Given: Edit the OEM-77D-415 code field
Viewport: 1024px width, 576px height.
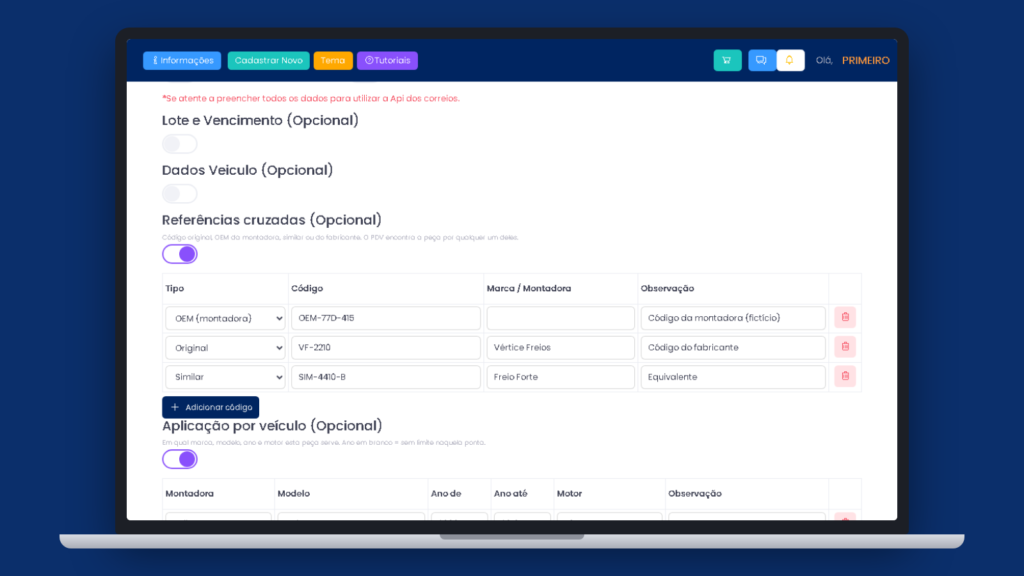Looking at the screenshot, I should (x=386, y=318).
